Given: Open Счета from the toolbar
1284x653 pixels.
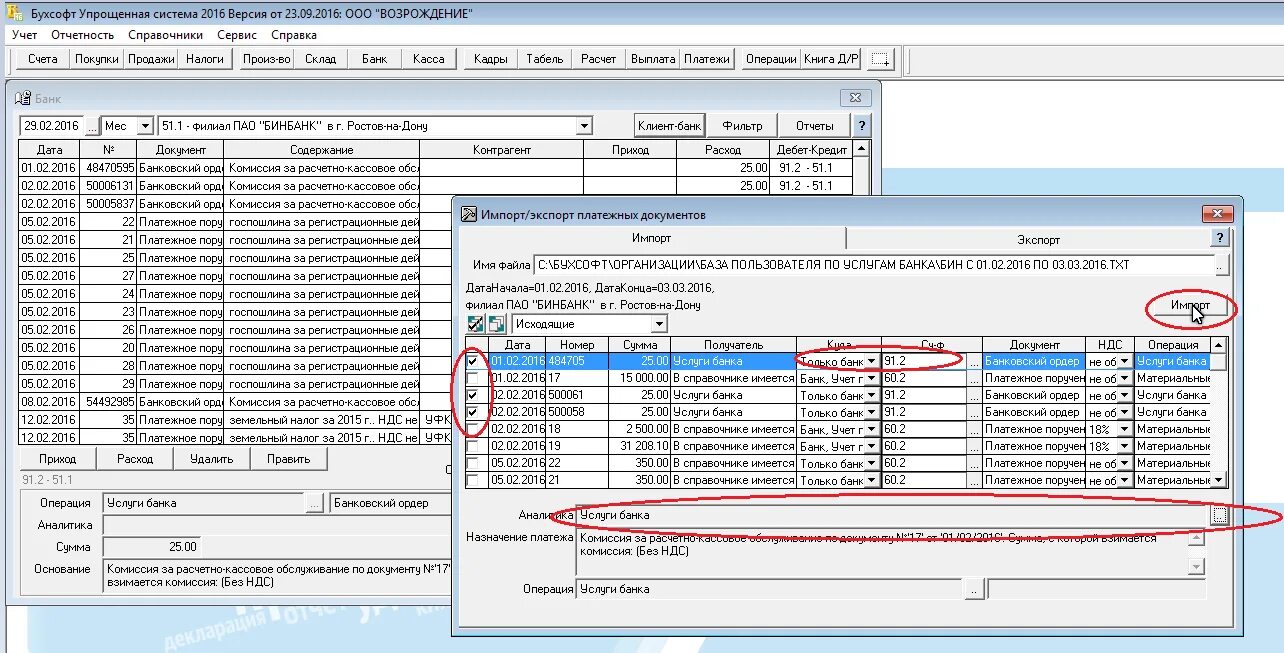Looking at the screenshot, I should coord(43,59).
